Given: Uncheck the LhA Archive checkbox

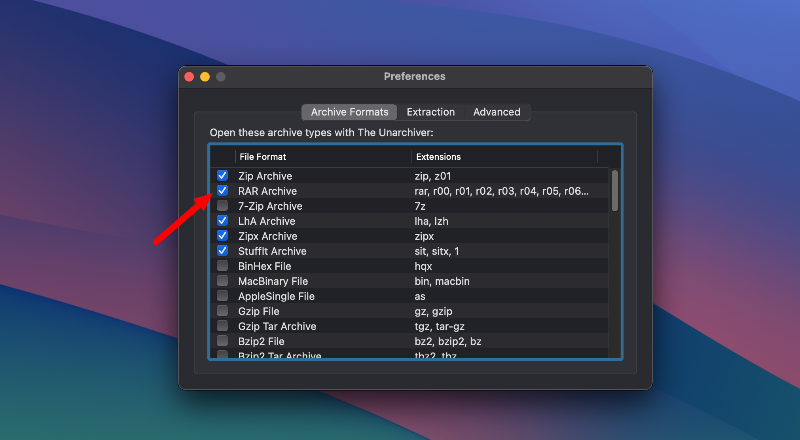Looking at the screenshot, I should pyautogui.click(x=222, y=221).
